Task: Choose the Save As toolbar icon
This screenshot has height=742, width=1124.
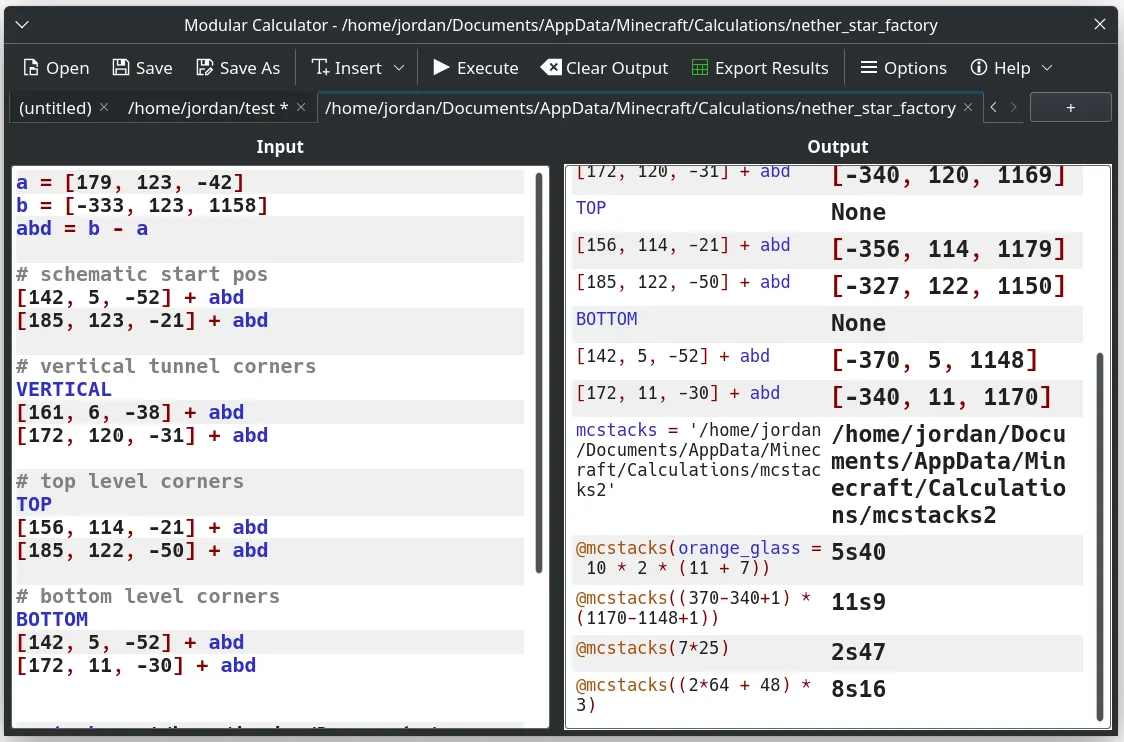Action: 205,68
